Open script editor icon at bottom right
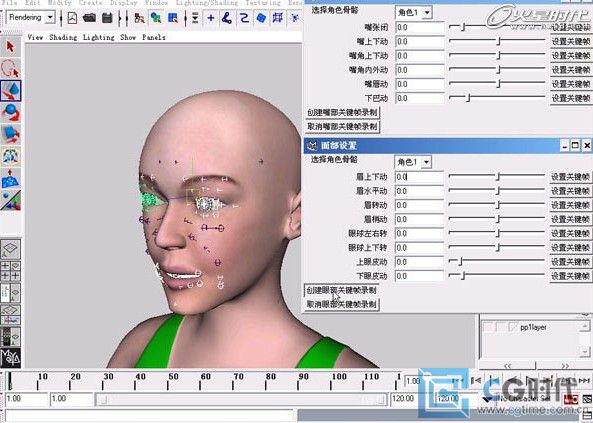593x423 pixels. tap(588, 416)
